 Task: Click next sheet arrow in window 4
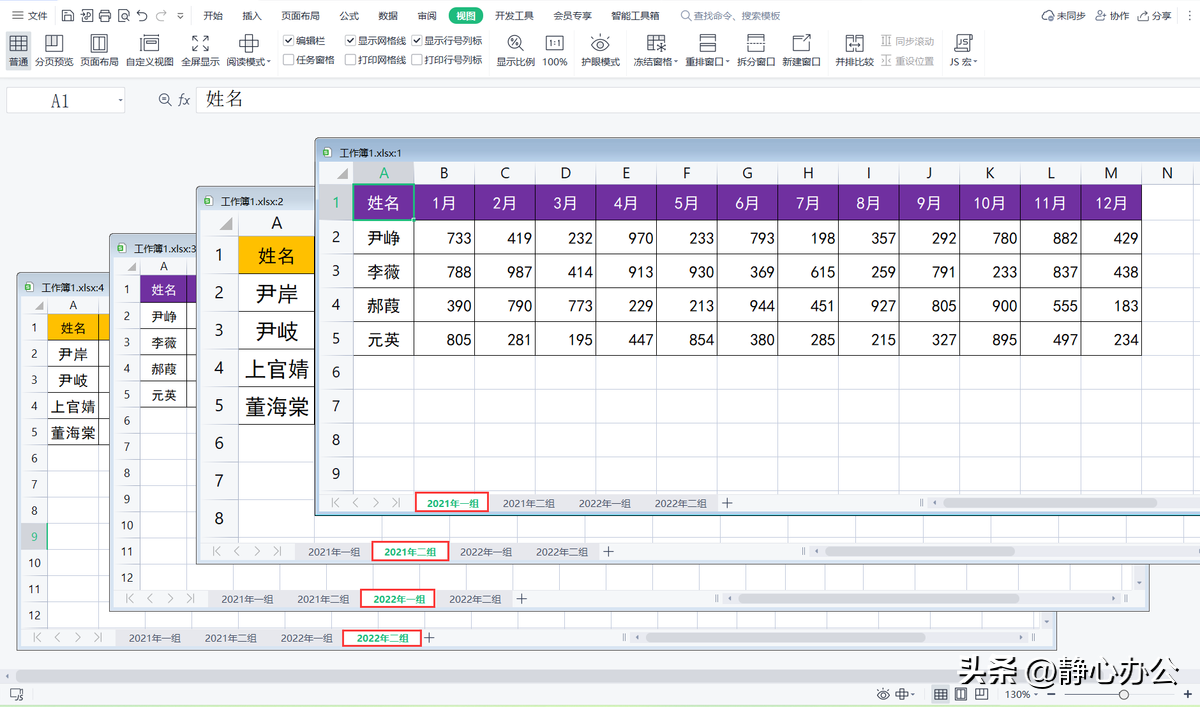77,637
